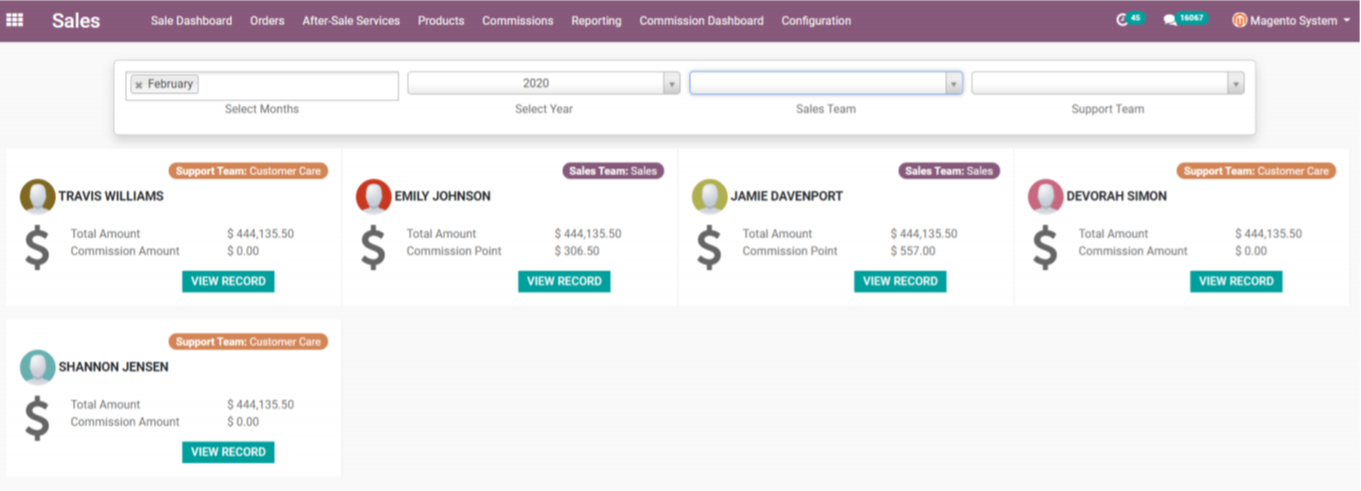
Task: Click the dollar icon on Devorah Simon's card
Action: (1045, 247)
